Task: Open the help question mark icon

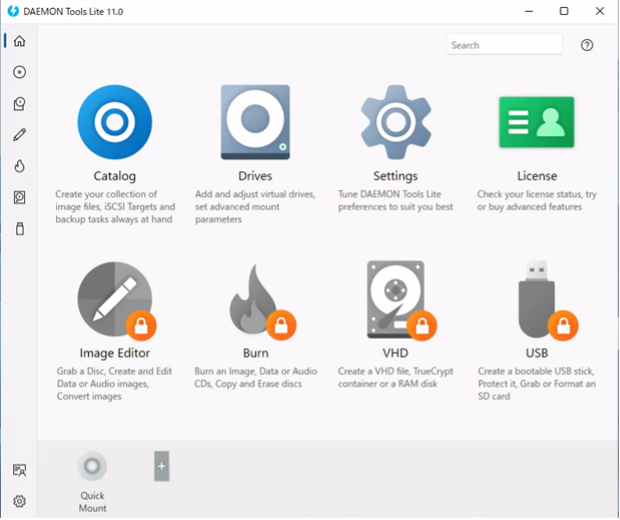Action: click(587, 45)
